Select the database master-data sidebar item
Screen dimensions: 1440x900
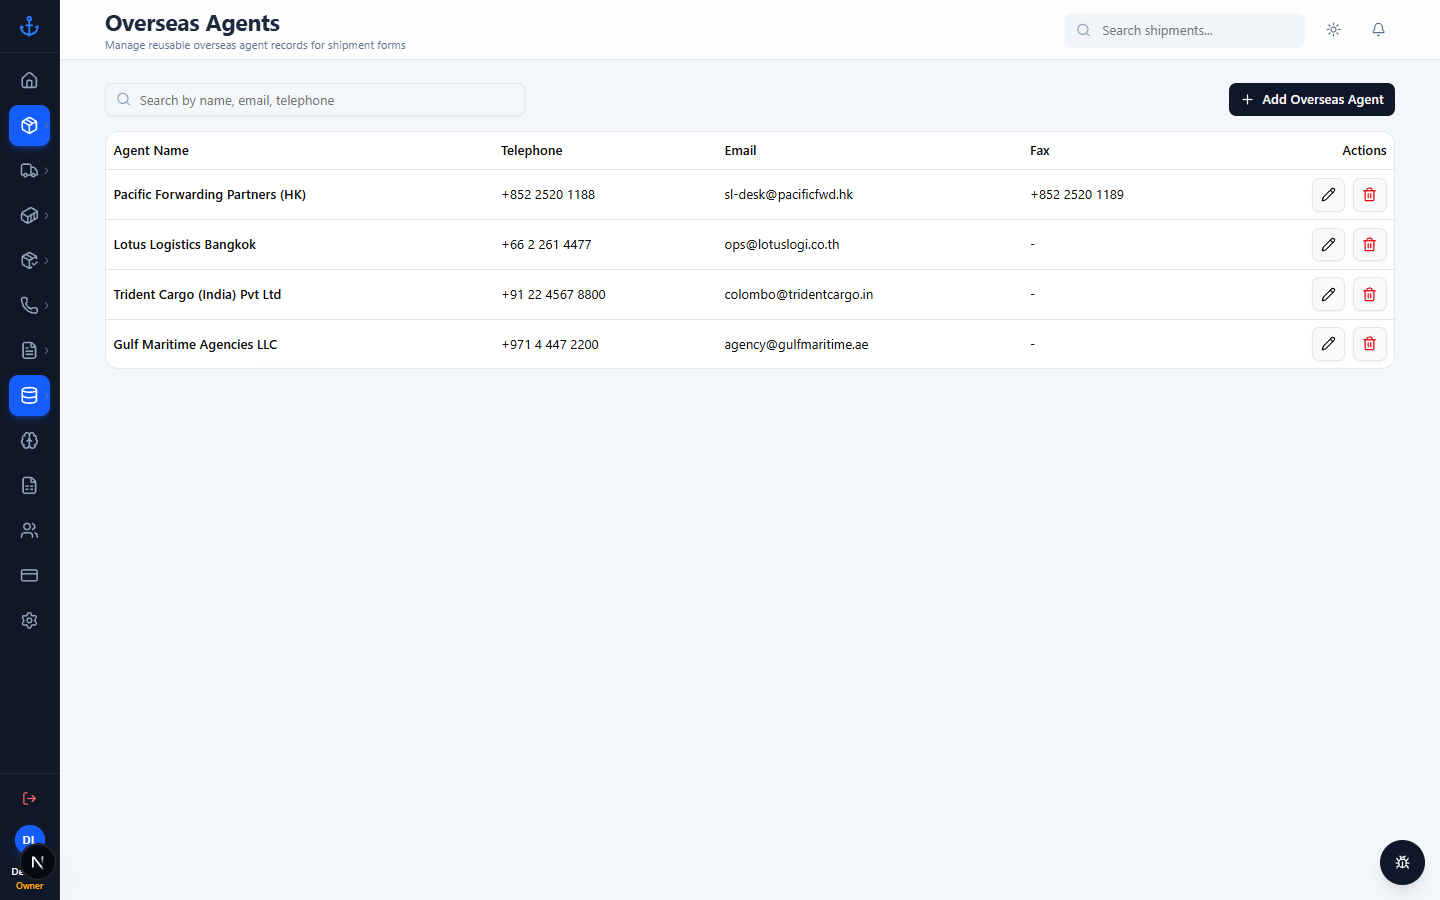[30, 396]
